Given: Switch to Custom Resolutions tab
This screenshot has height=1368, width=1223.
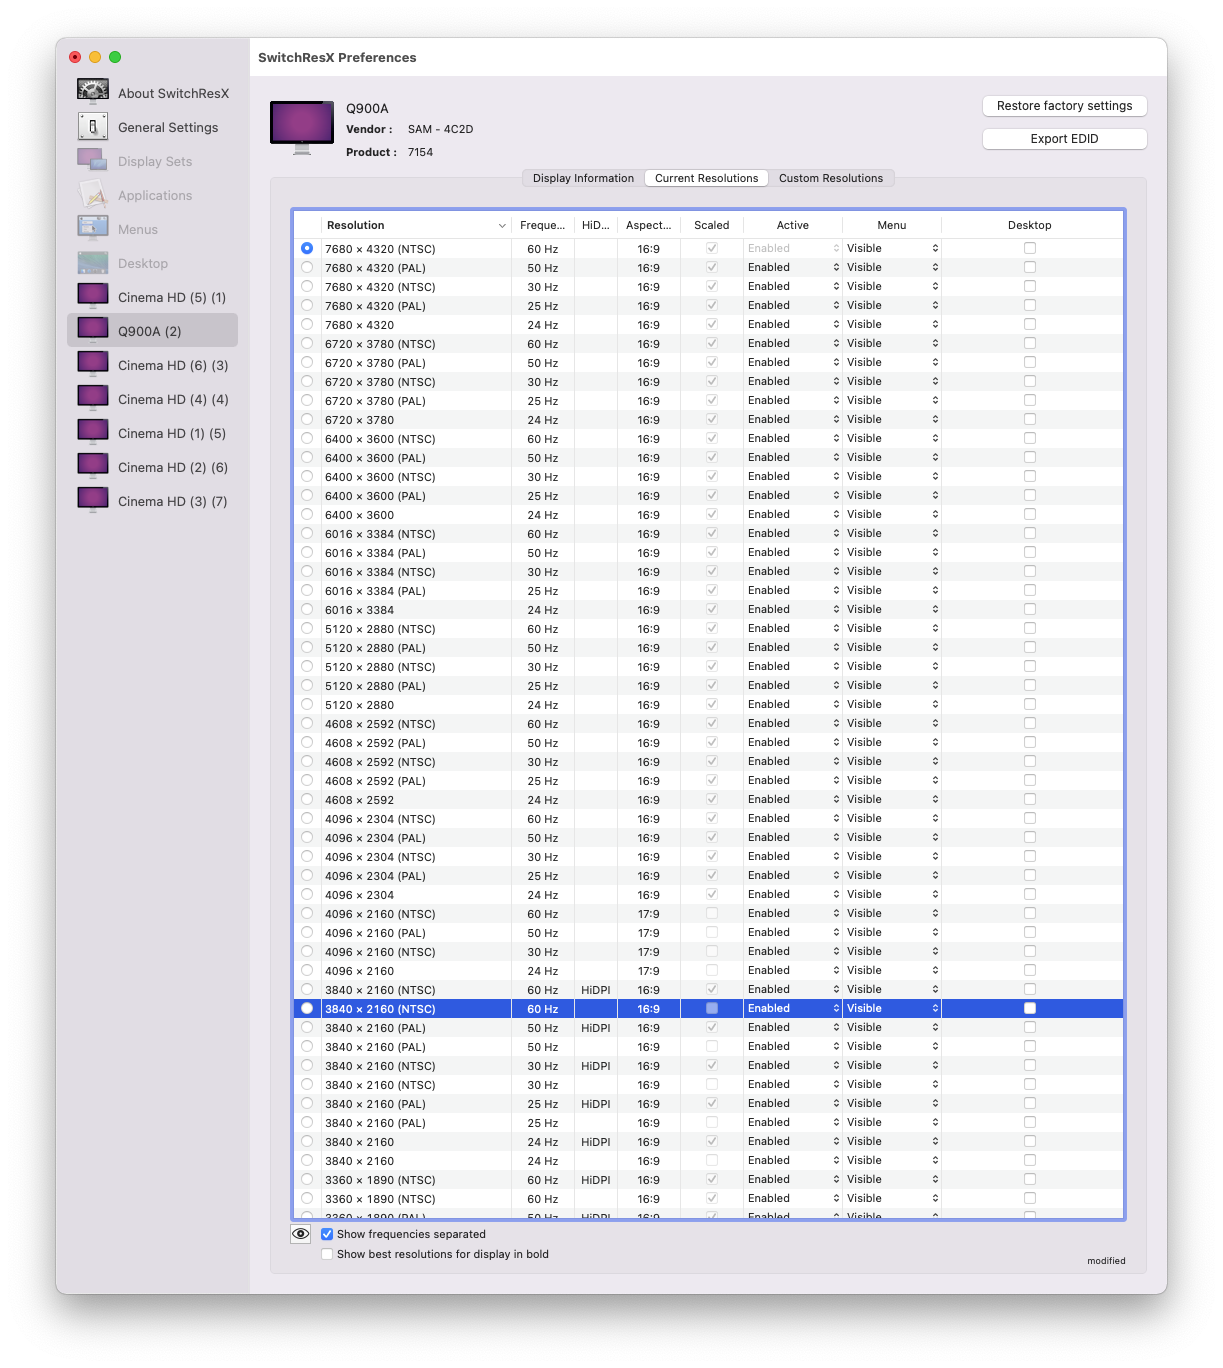Looking at the screenshot, I should coord(831,178).
